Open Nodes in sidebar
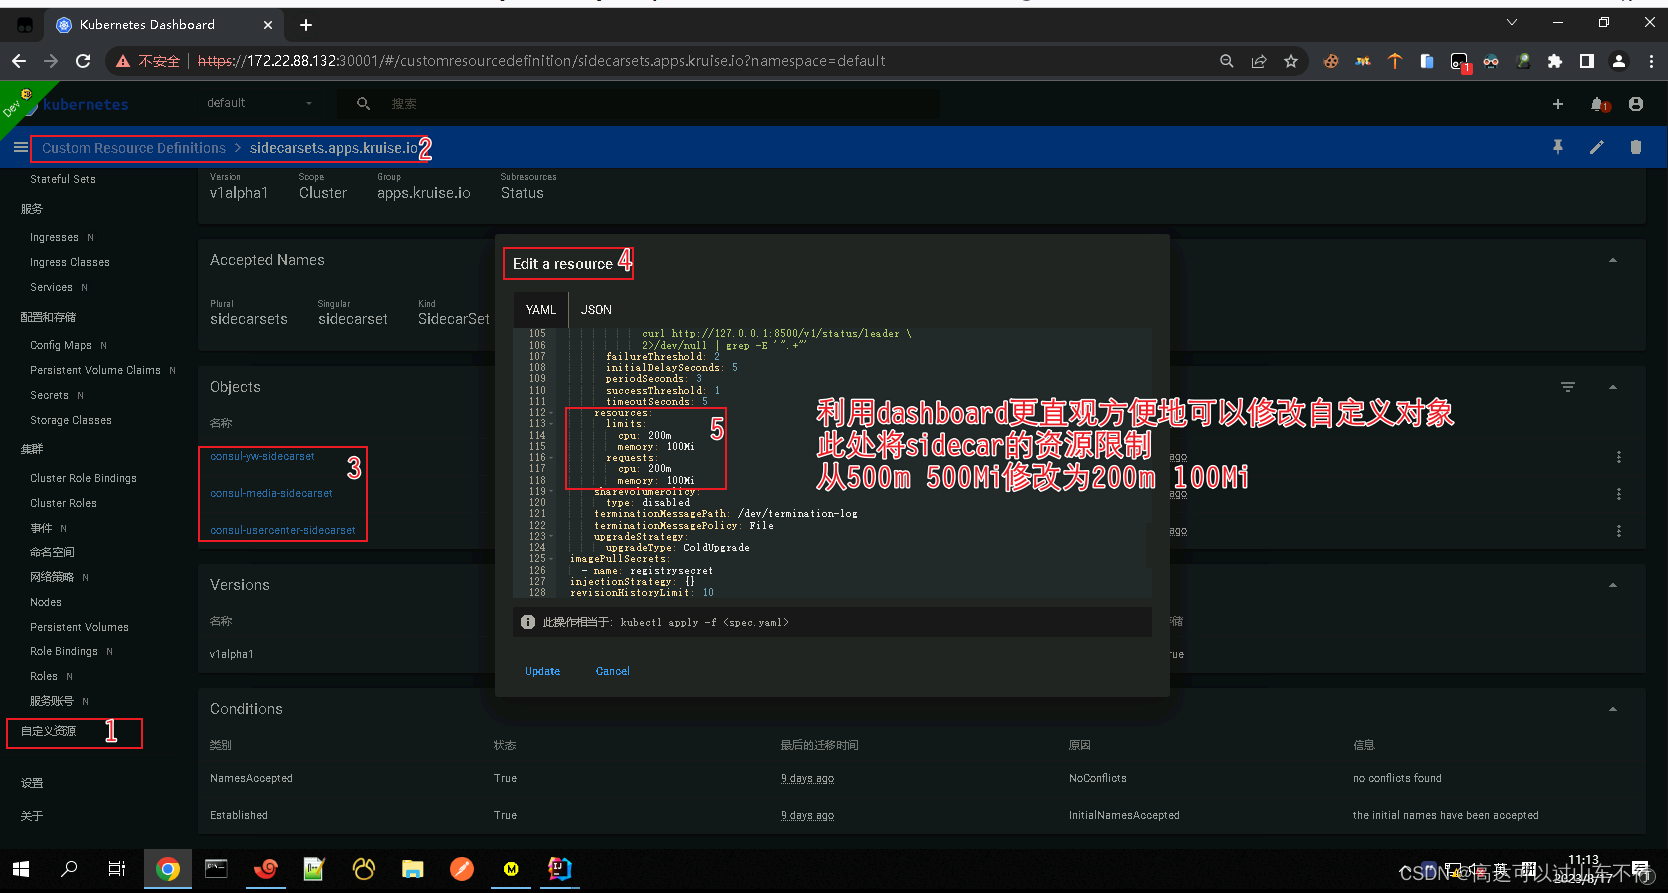 point(46,602)
